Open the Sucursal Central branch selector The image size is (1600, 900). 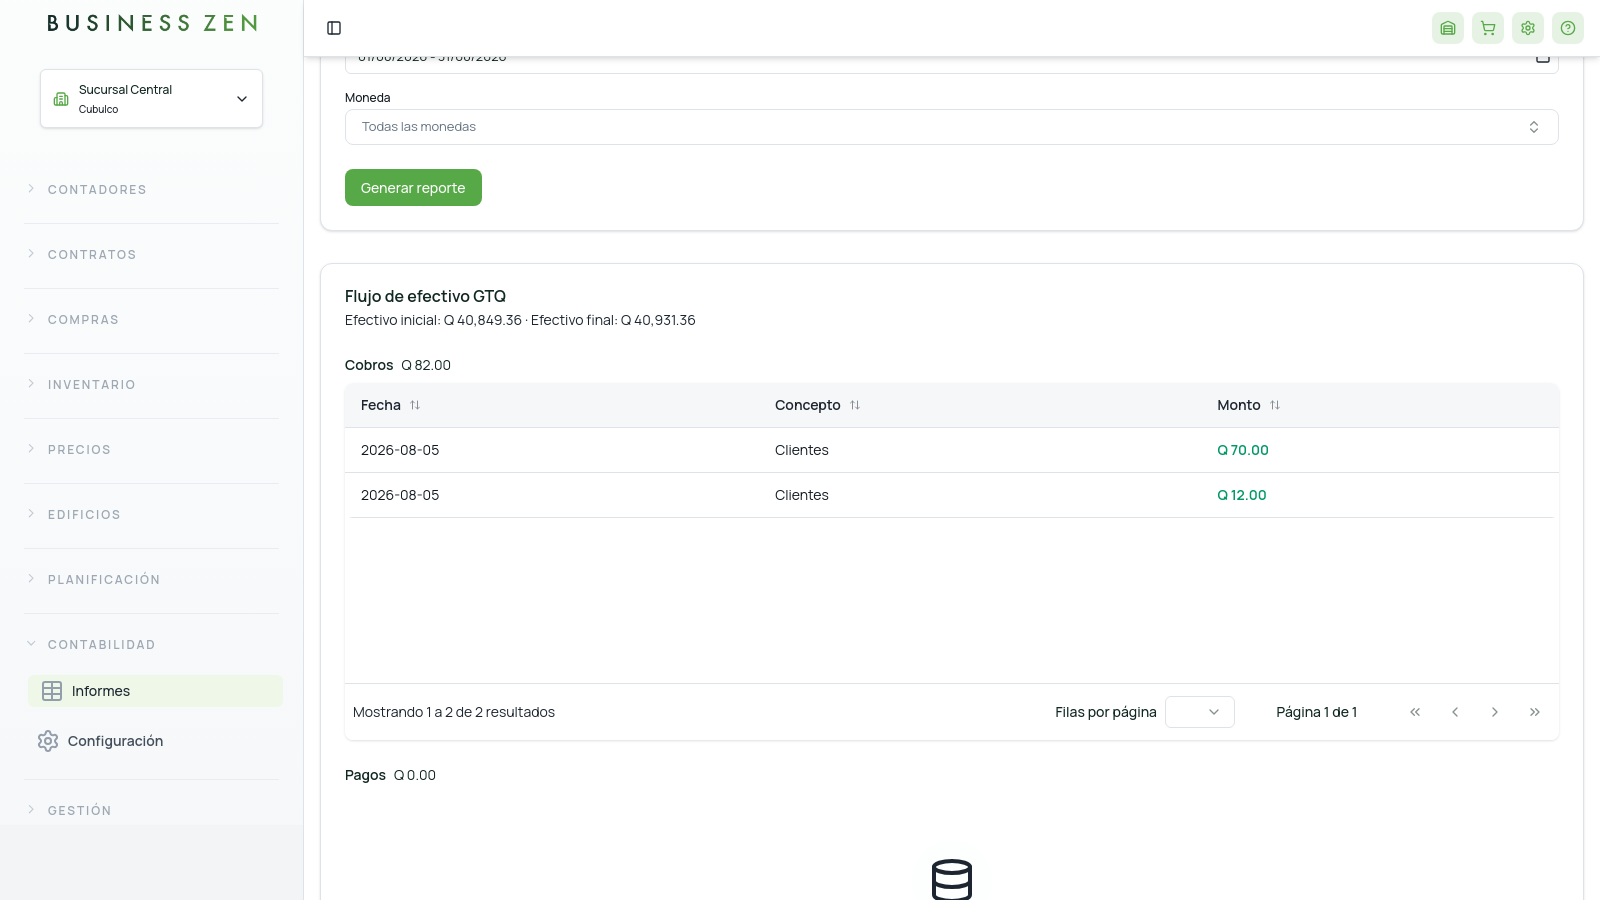pyautogui.click(x=152, y=98)
